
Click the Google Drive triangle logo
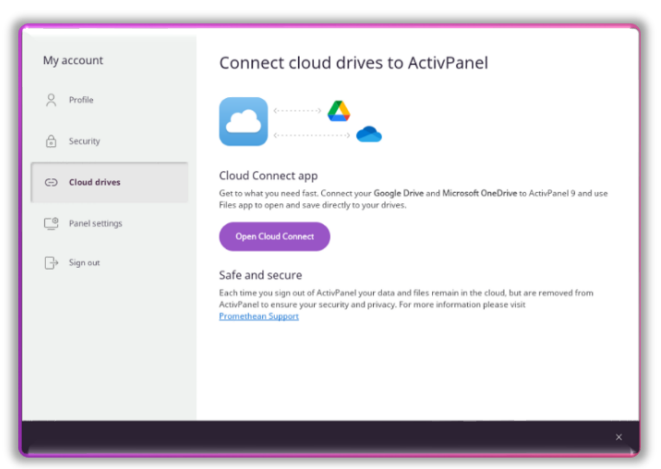[x=339, y=110]
